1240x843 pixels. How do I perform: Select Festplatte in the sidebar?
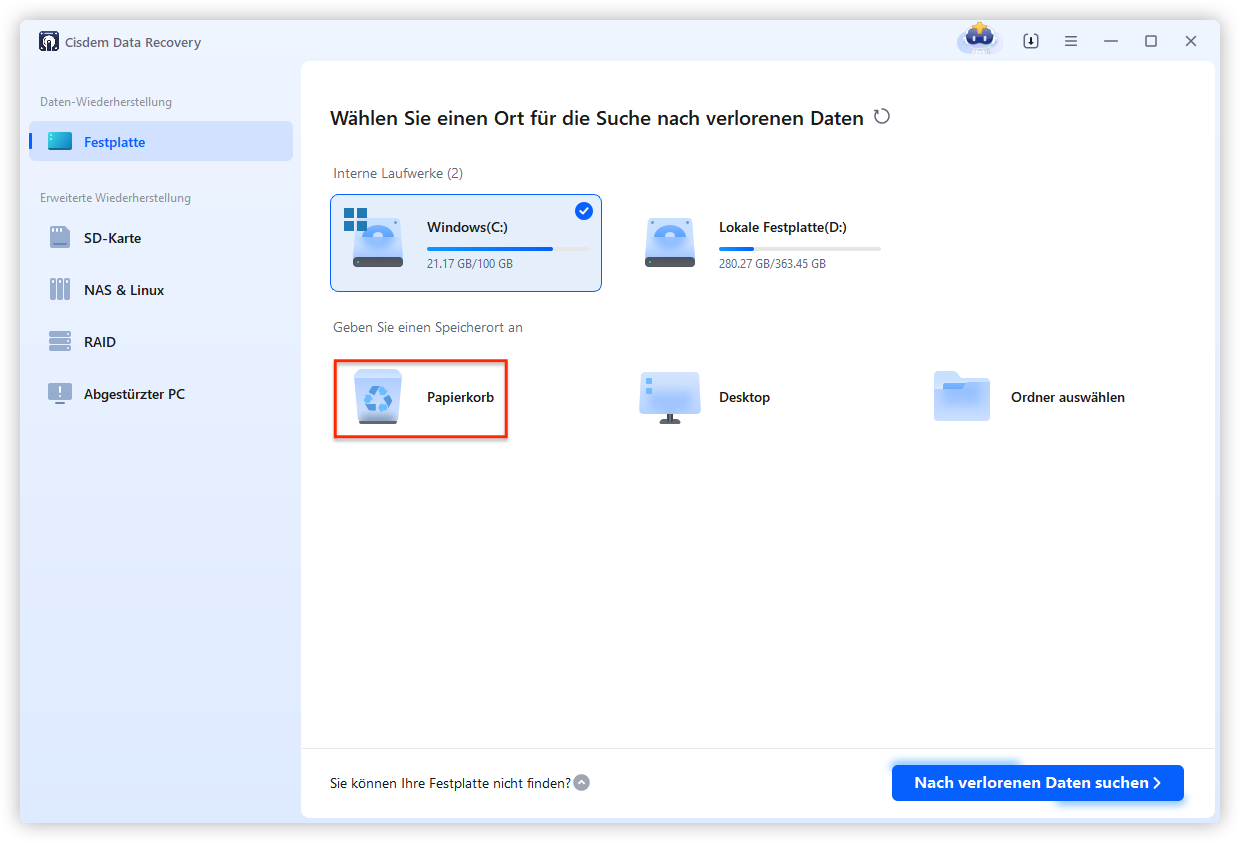point(161,142)
